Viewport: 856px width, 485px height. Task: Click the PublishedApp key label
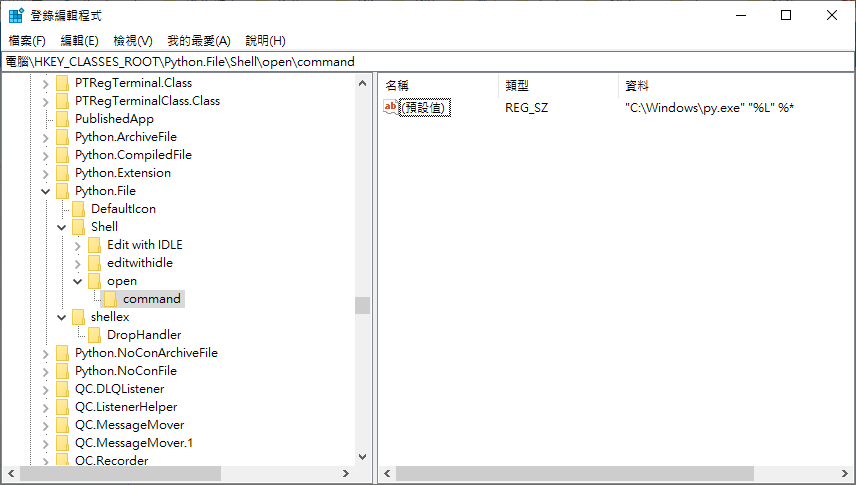[115, 119]
